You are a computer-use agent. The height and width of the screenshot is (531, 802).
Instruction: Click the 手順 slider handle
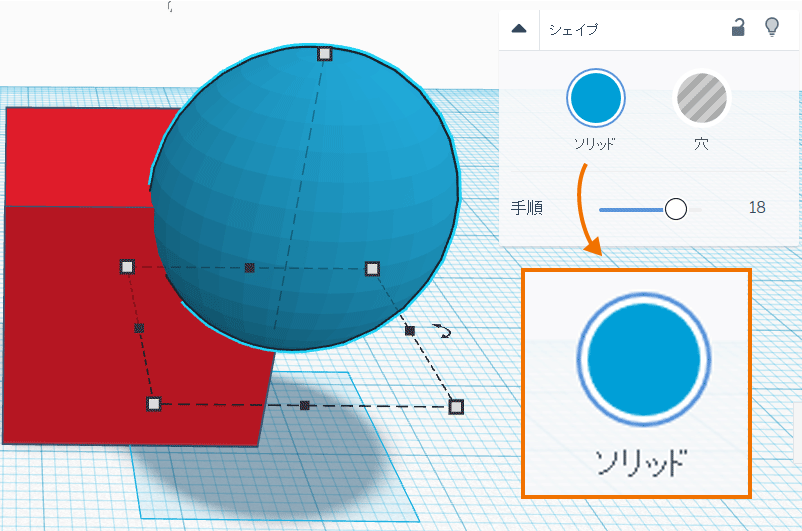click(676, 209)
